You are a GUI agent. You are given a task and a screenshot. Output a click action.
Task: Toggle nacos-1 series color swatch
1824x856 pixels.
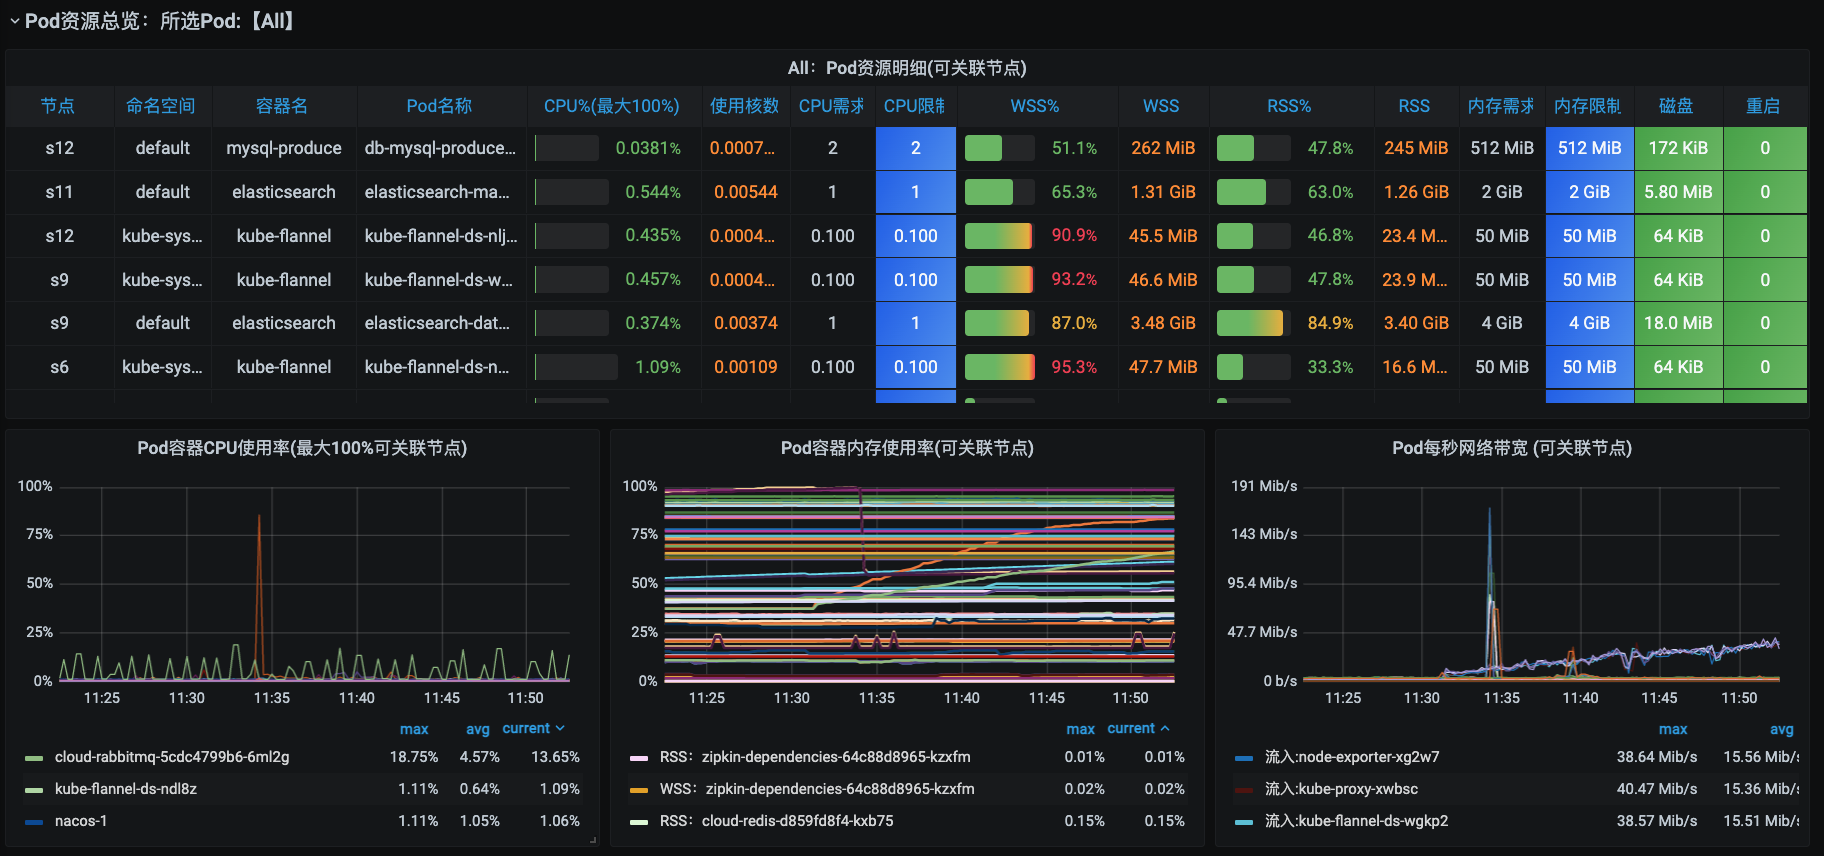[34, 822]
